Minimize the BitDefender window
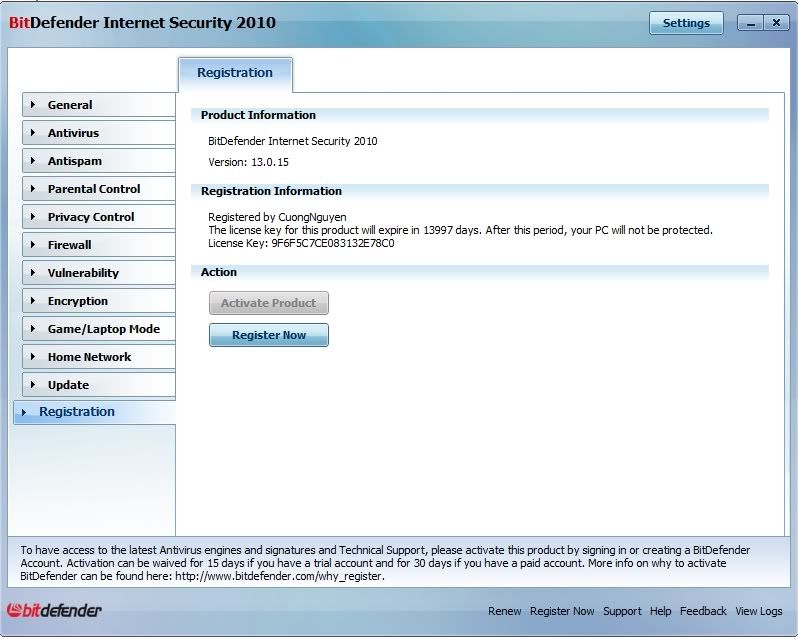 (x=751, y=23)
